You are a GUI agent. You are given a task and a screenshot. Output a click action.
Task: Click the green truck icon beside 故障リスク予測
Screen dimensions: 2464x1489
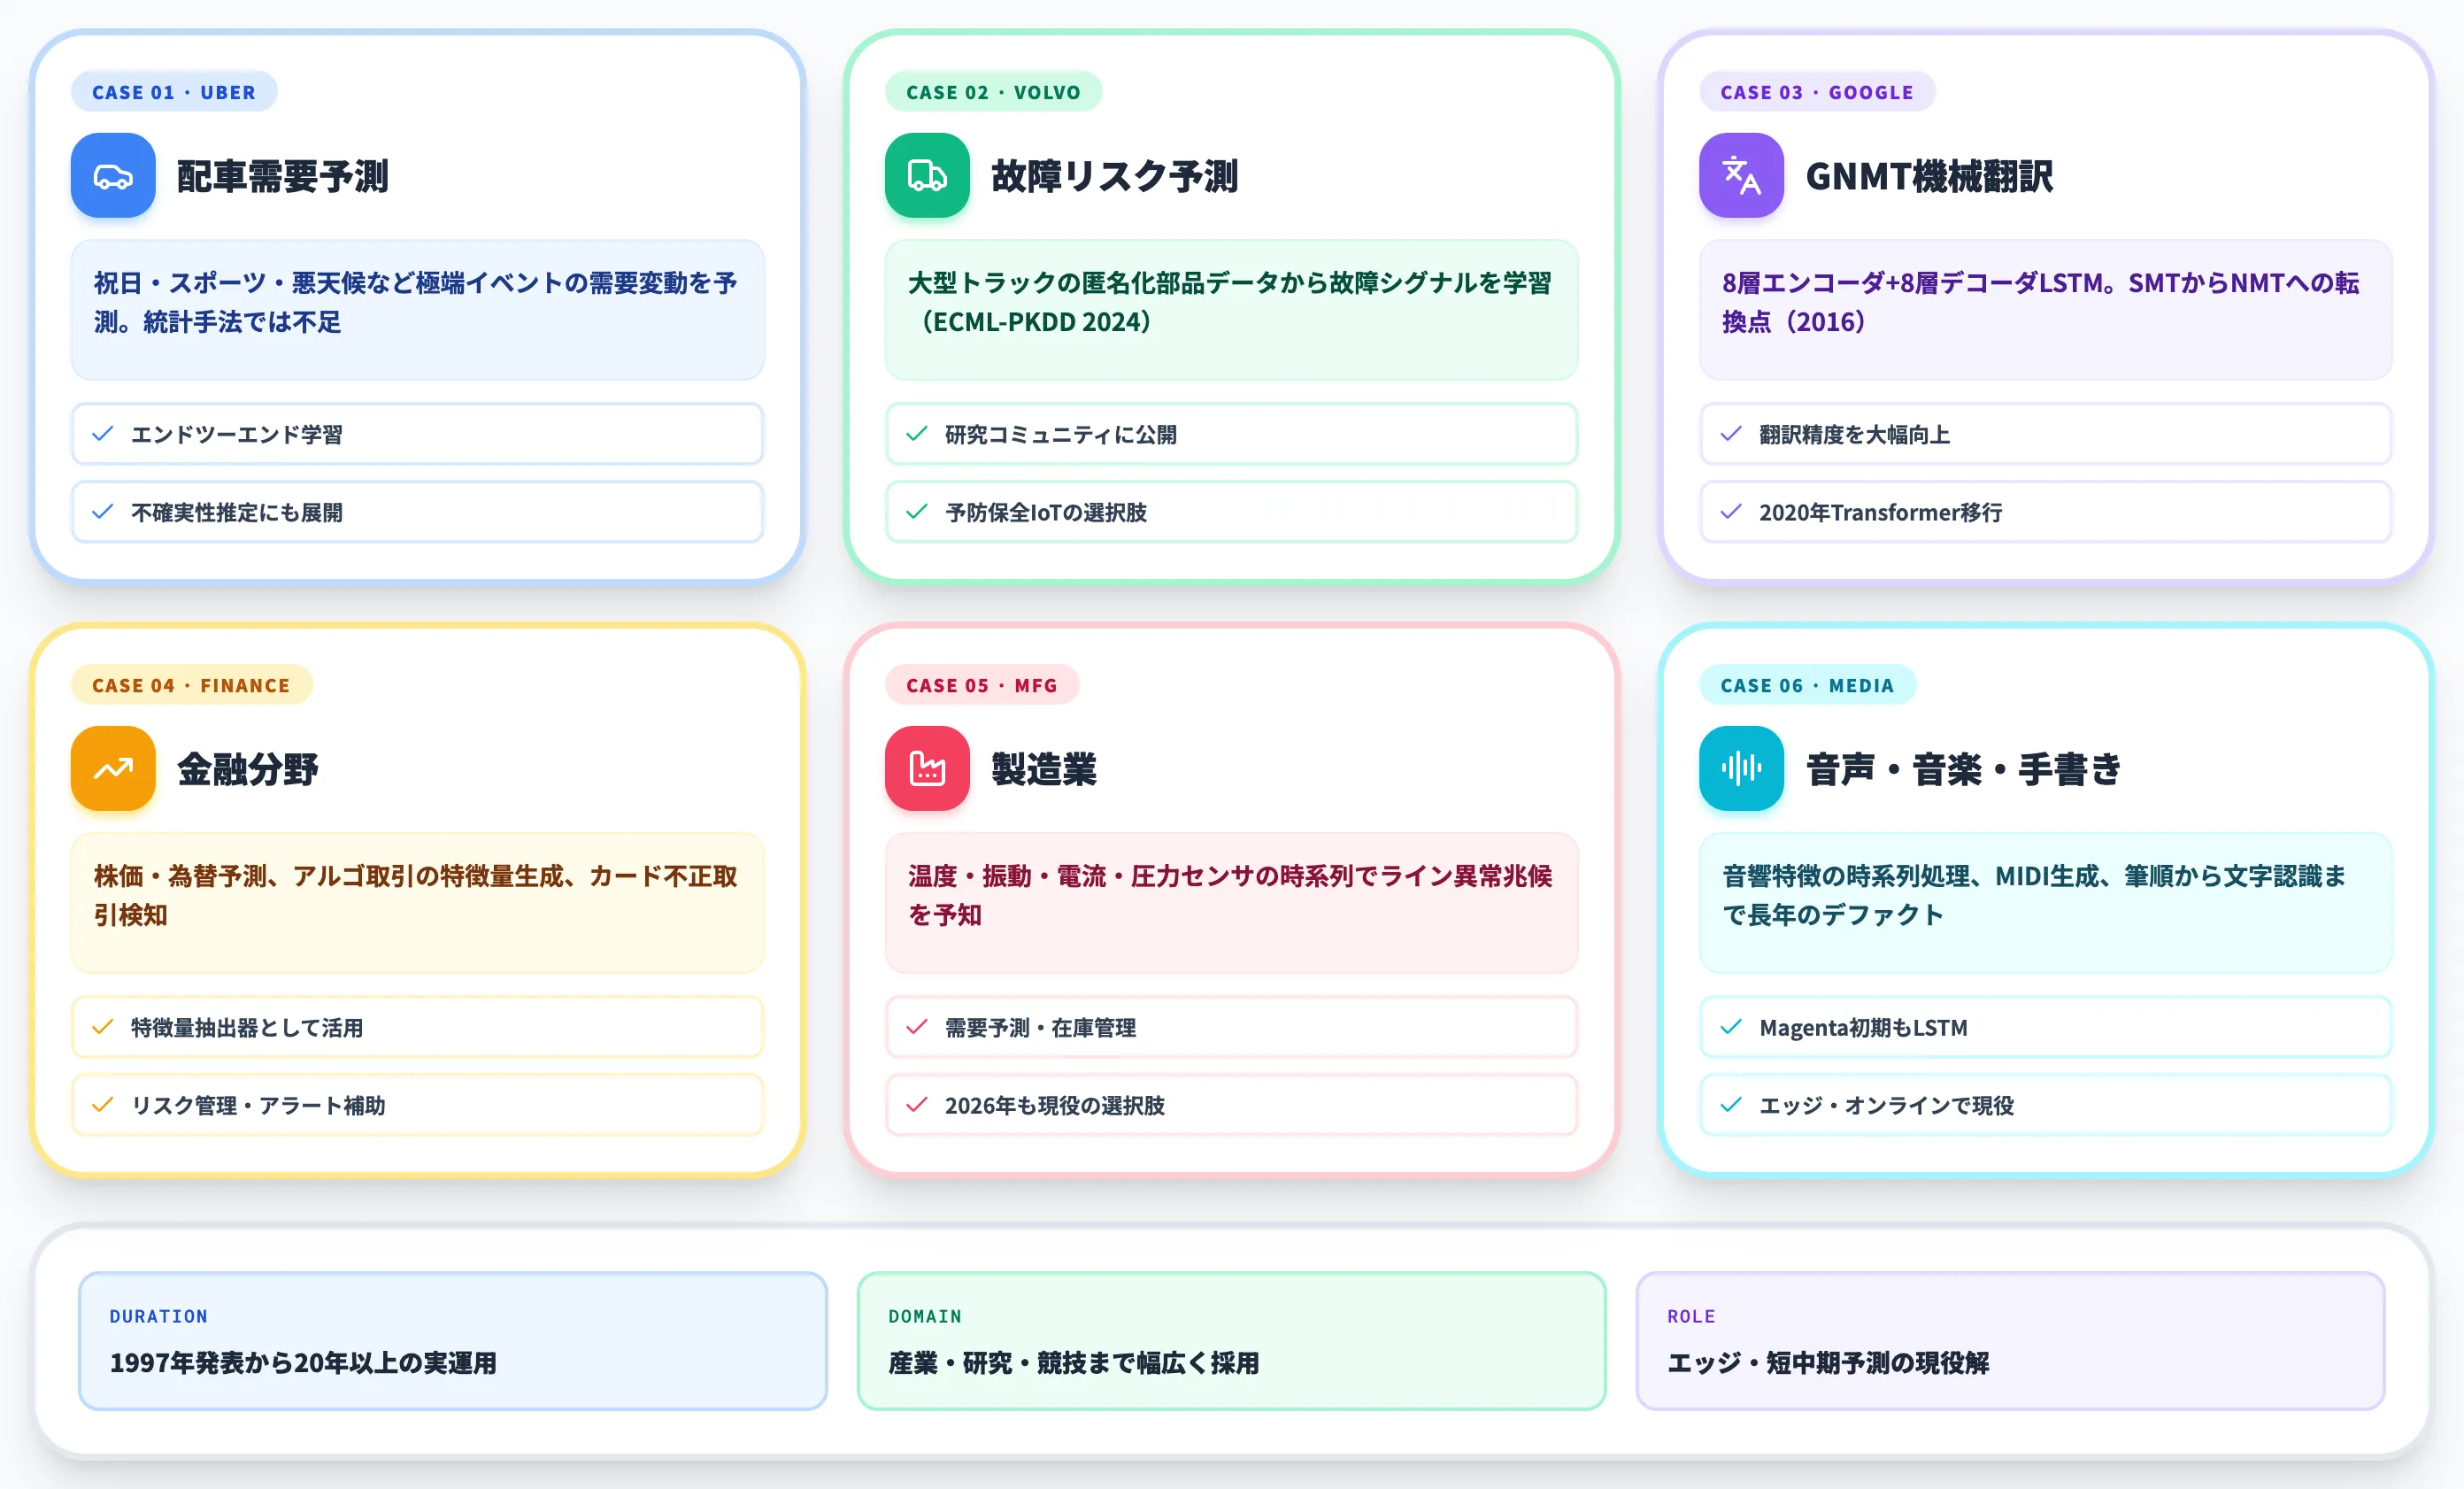click(927, 176)
